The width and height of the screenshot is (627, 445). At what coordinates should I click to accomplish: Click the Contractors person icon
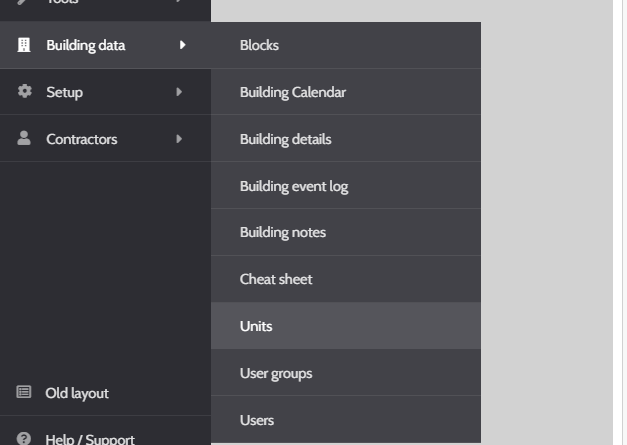[24, 139]
